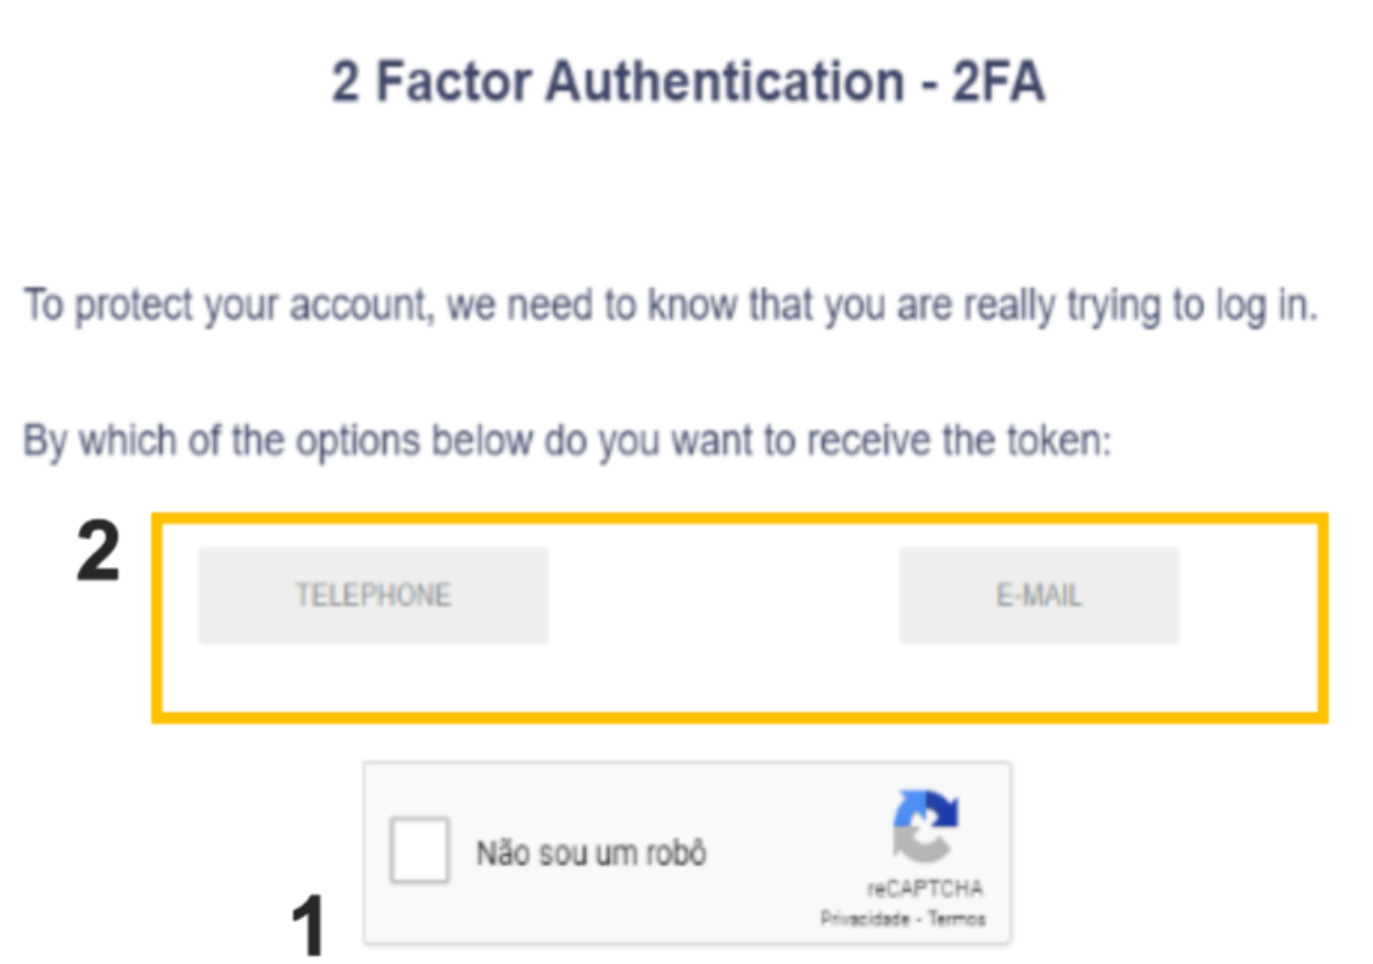The width and height of the screenshot is (1373, 964).
Task: Click the annotation number 2
Action: (98, 552)
